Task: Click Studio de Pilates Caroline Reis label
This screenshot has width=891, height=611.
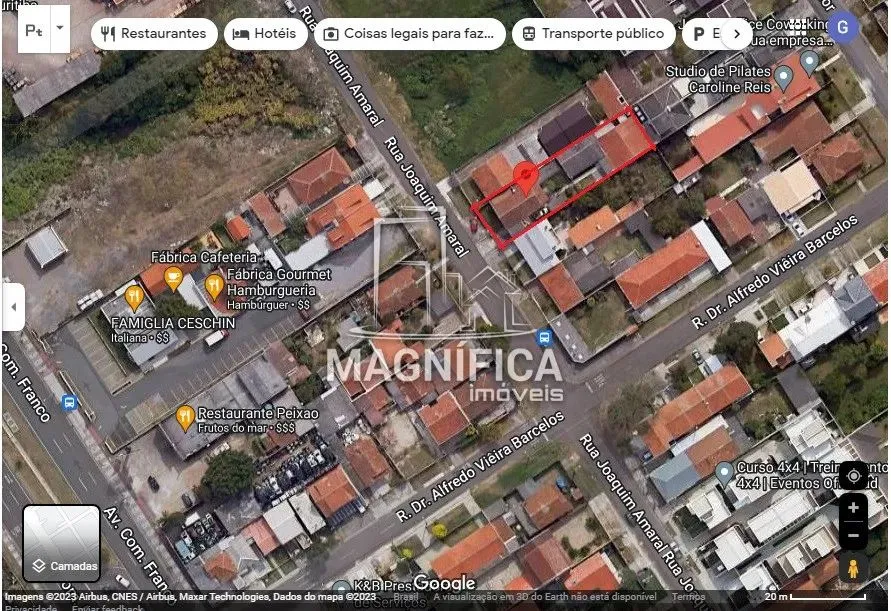Action: [718, 79]
